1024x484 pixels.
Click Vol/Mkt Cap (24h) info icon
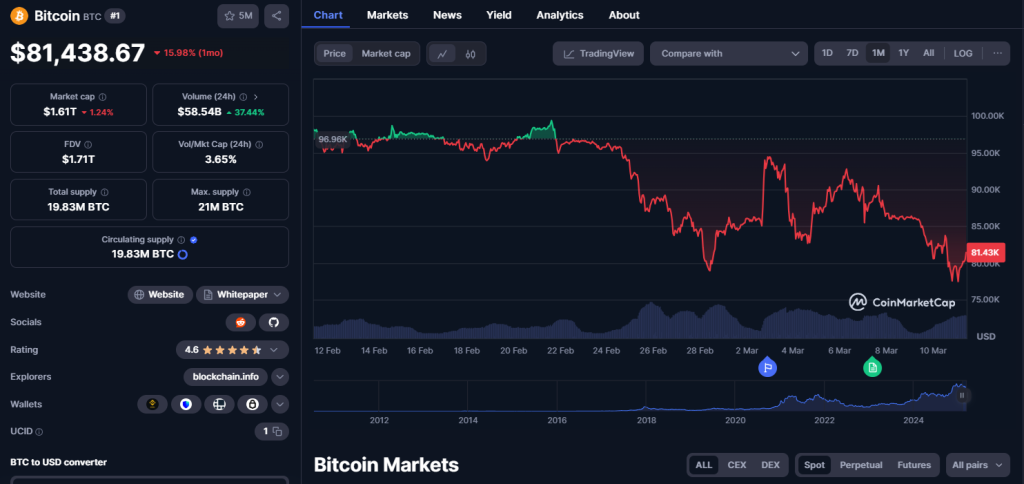(x=259, y=144)
